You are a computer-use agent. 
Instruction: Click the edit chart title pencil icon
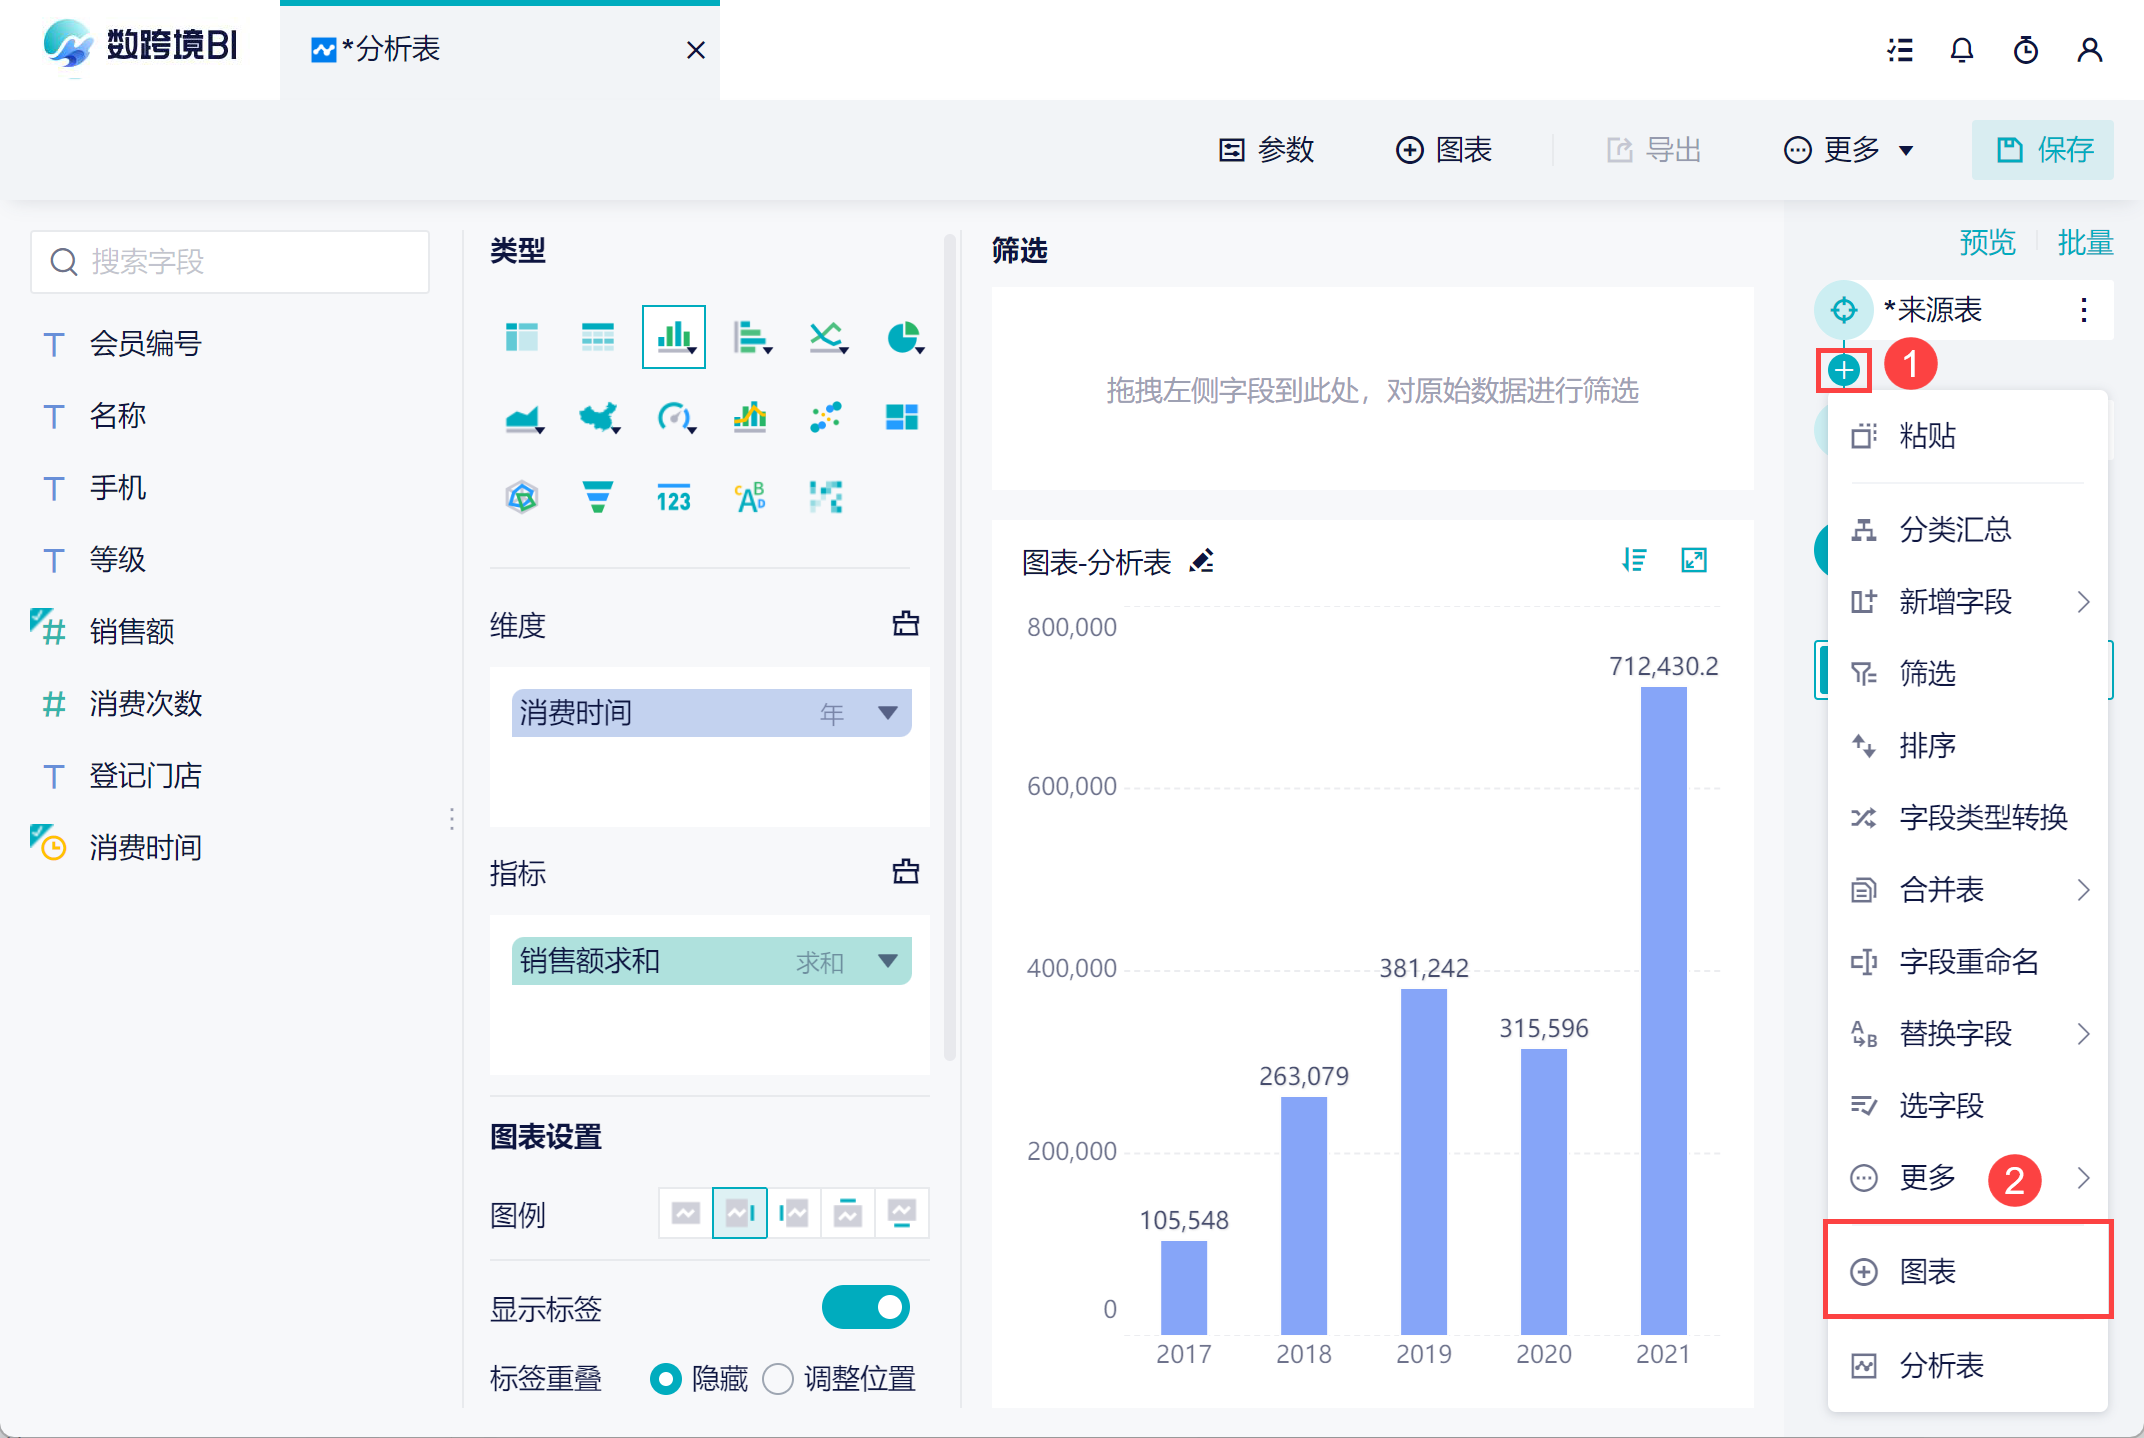click(x=1202, y=562)
